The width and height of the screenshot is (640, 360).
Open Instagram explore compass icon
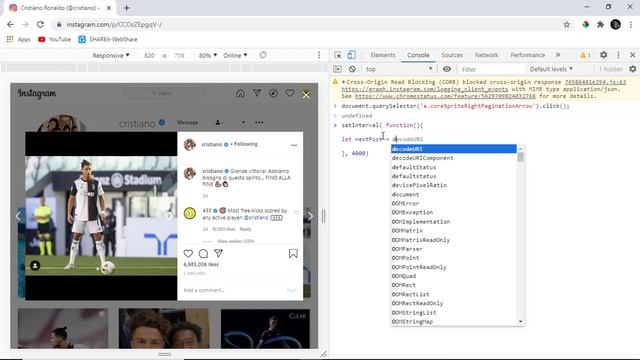[x=273, y=93]
